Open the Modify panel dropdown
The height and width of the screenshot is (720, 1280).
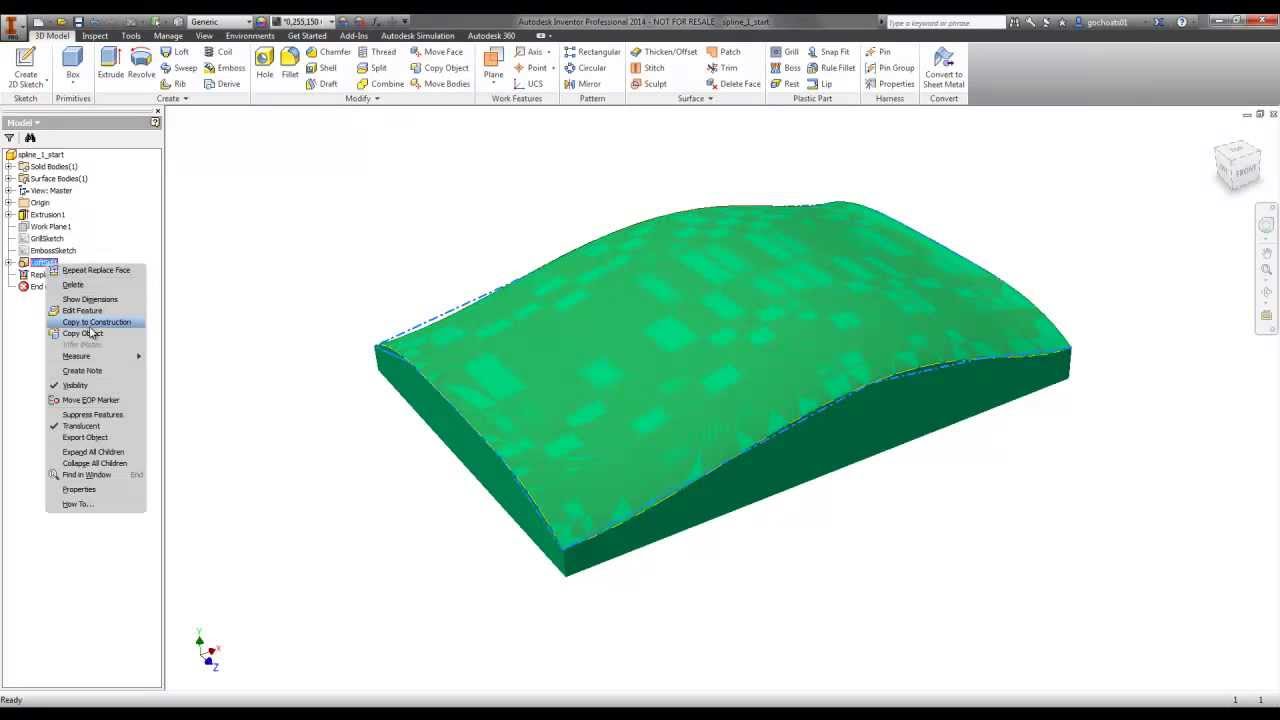362,99
